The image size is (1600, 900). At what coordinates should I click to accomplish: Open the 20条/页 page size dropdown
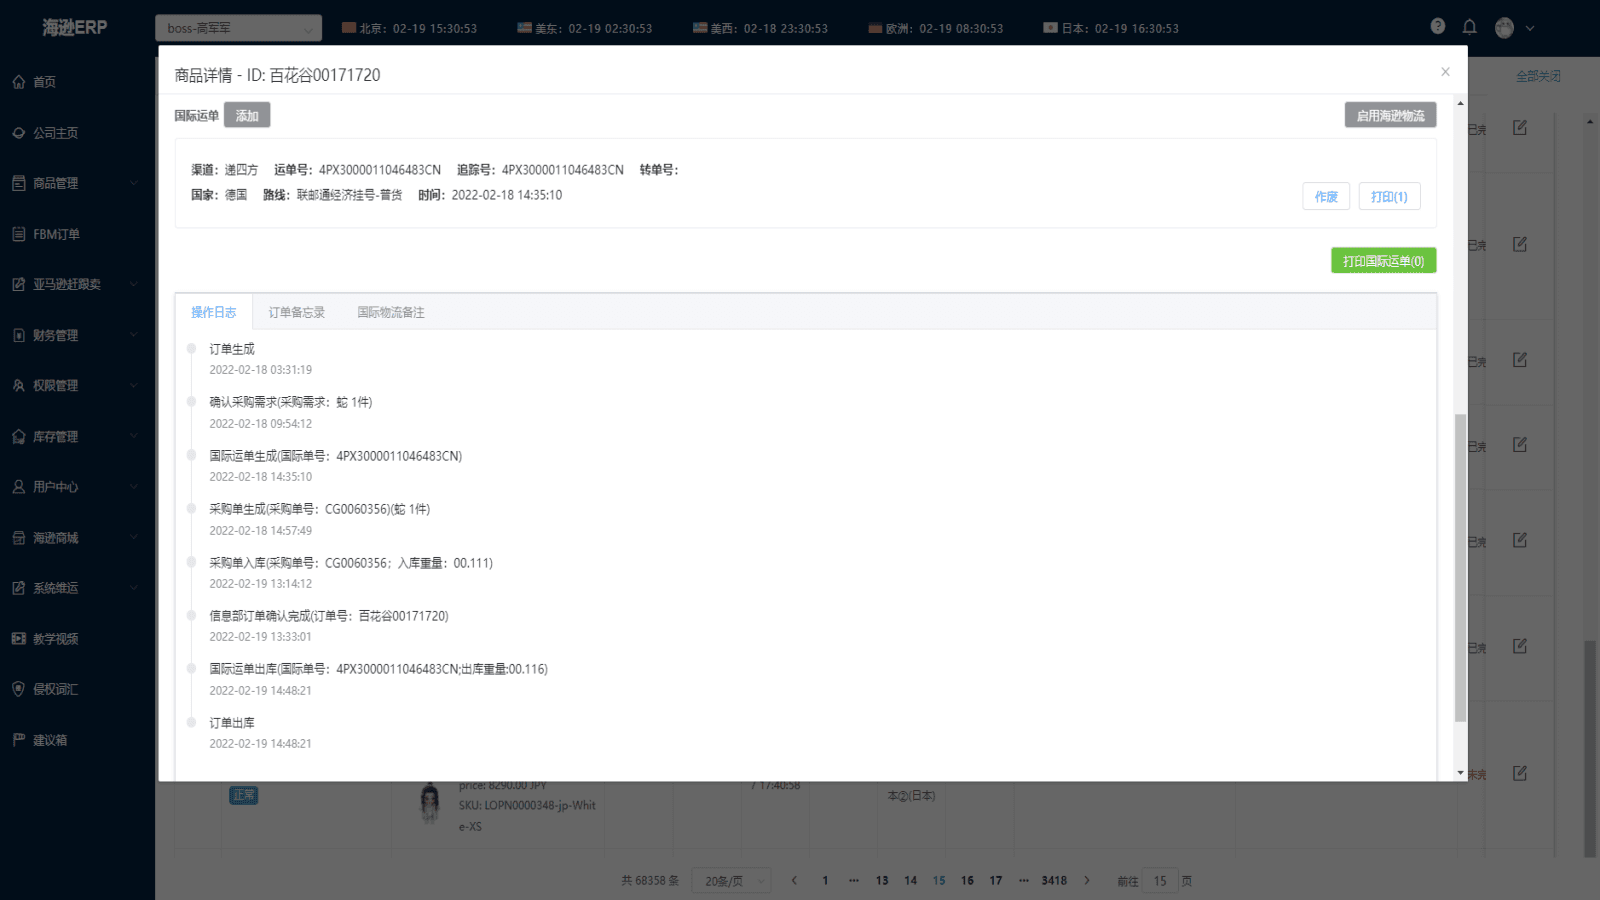[736, 881]
